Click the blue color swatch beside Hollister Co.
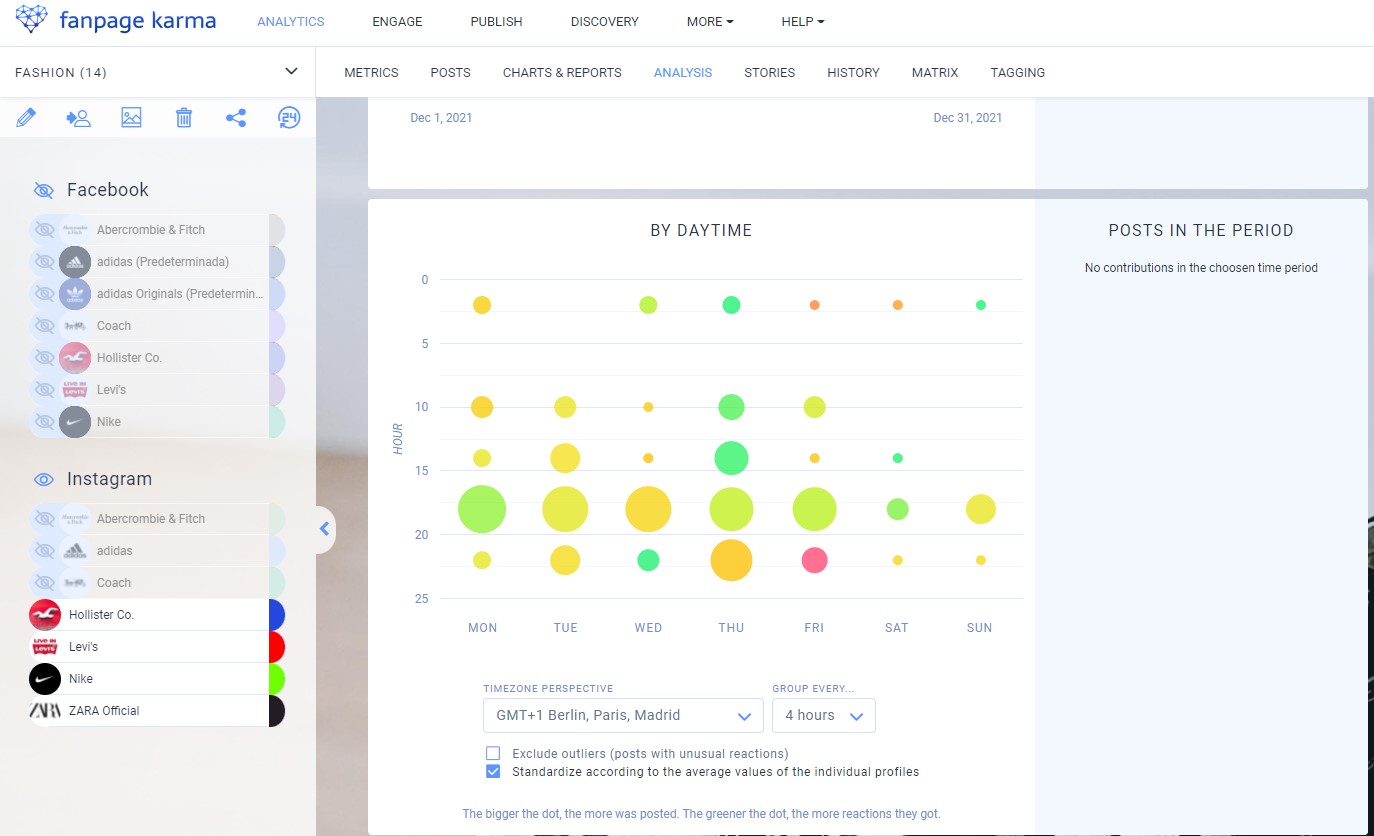This screenshot has height=836, width=1374. pos(277,615)
